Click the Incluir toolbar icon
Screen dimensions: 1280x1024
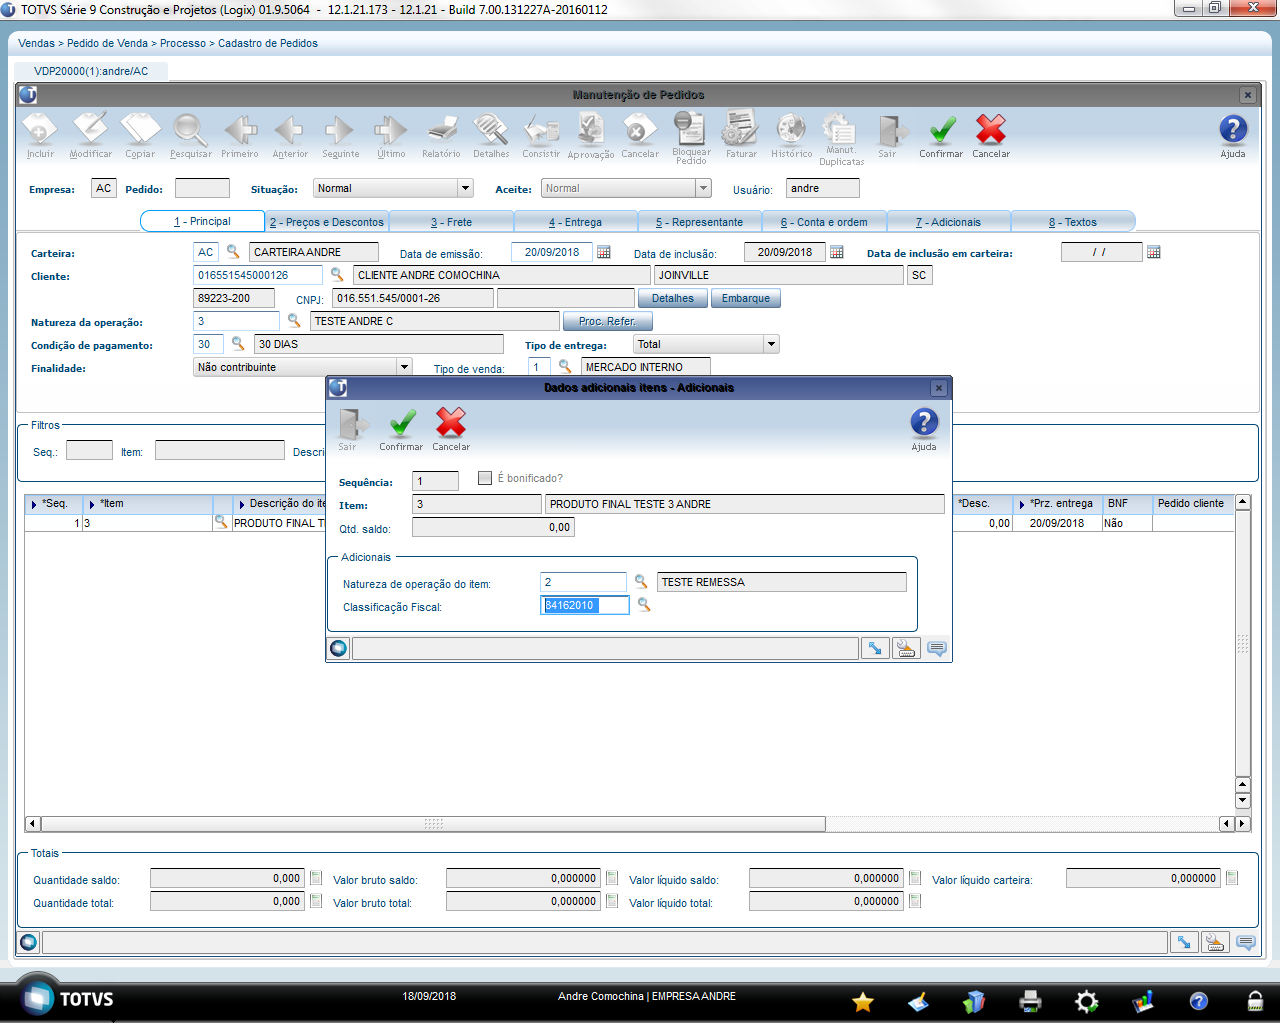pos(41,136)
